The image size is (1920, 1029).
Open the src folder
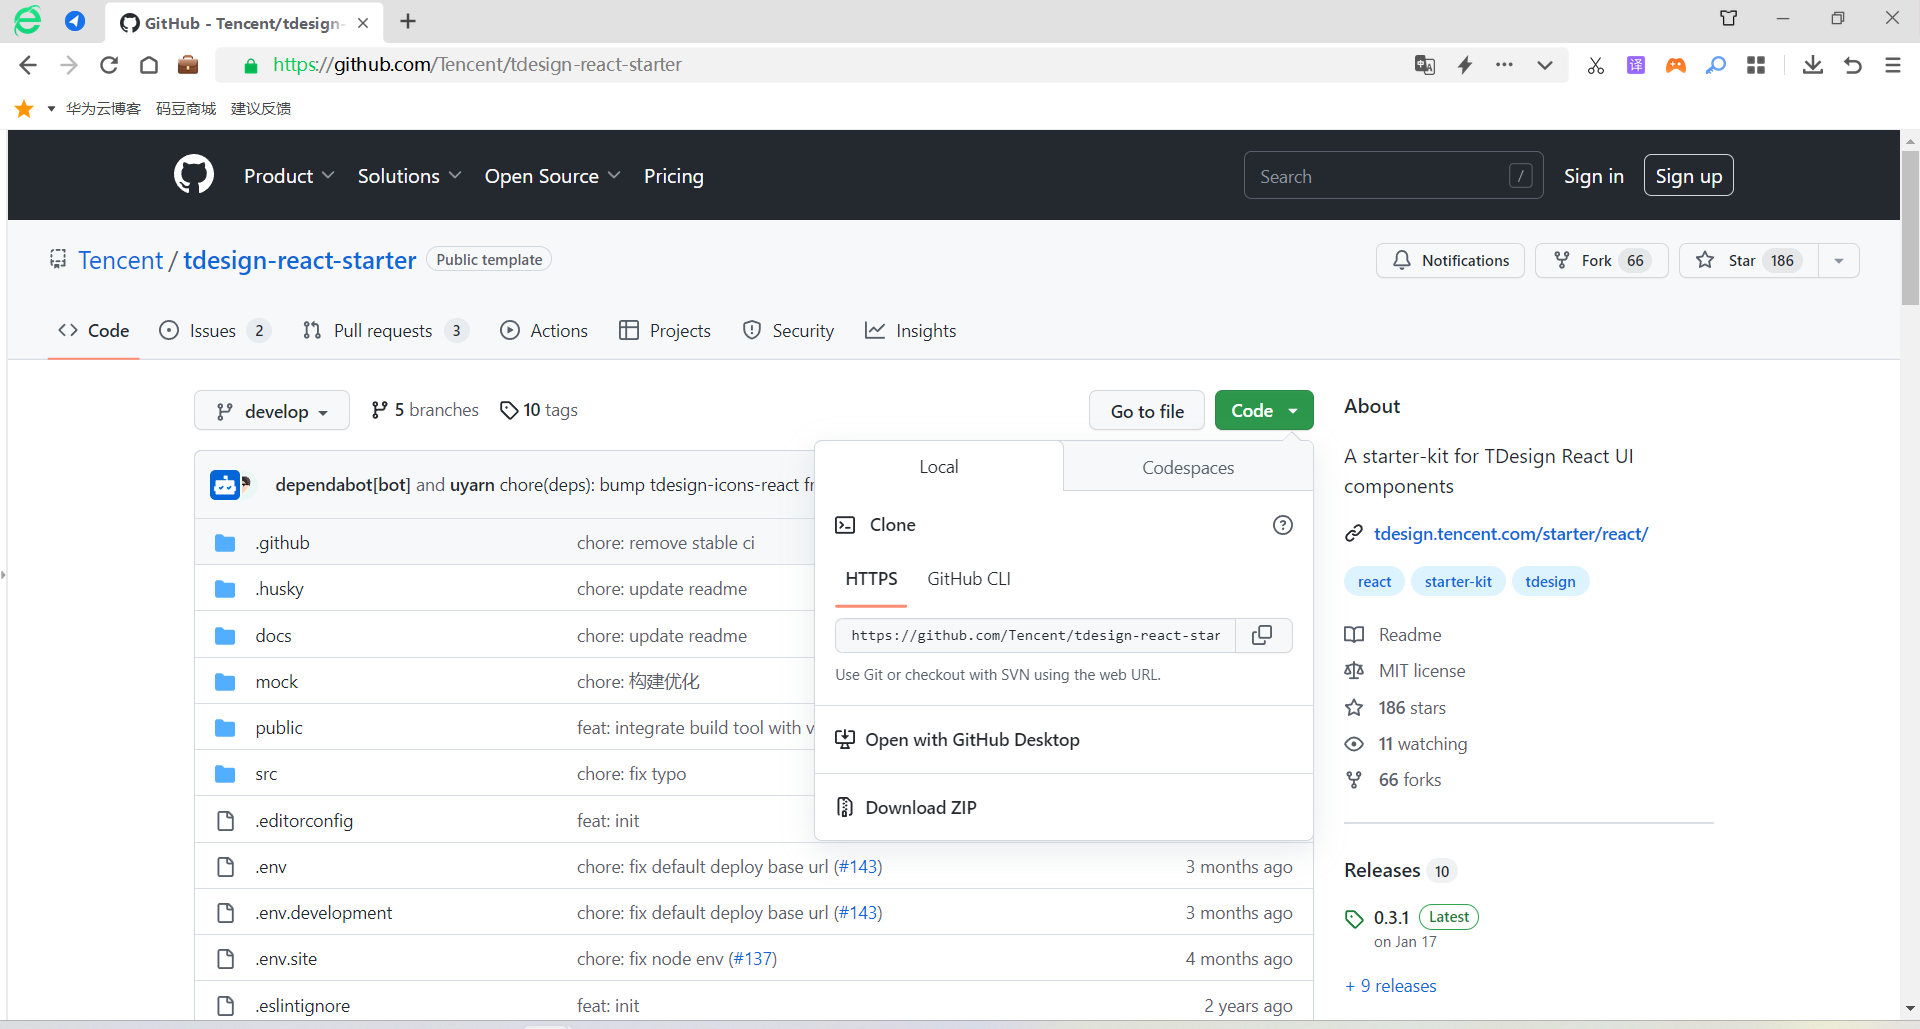click(266, 774)
